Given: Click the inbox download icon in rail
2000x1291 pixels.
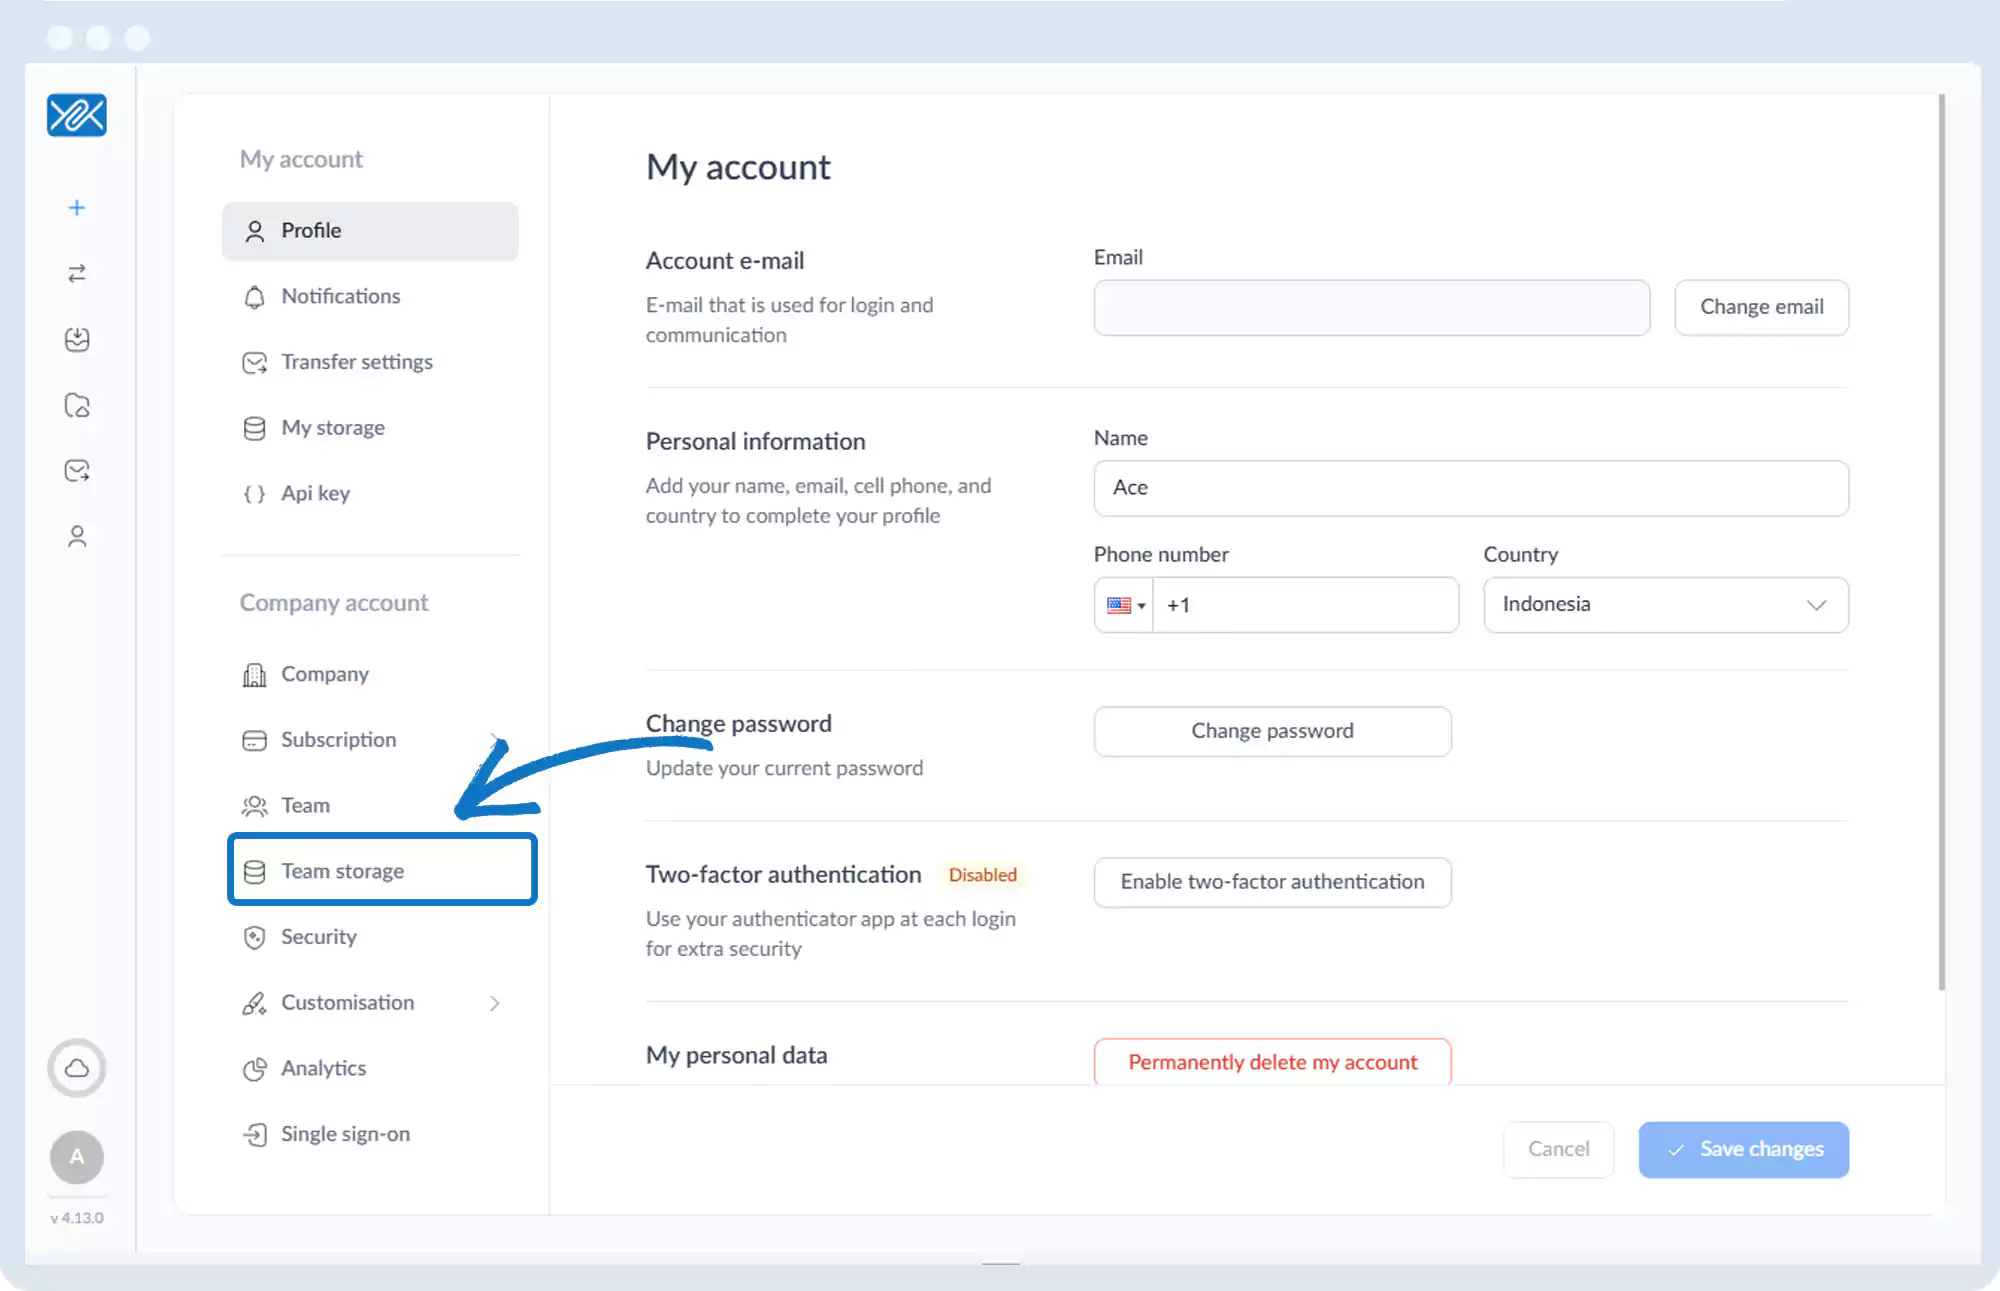Looking at the screenshot, I should [77, 340].
